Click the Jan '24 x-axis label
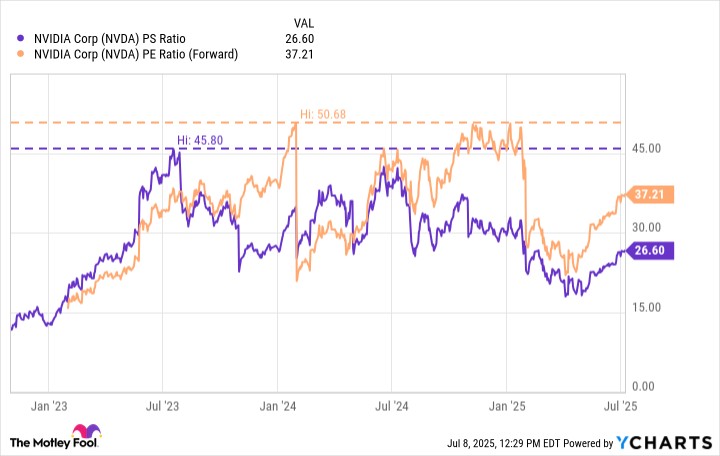Screen dimensions: 720x456 click(278, 406)
